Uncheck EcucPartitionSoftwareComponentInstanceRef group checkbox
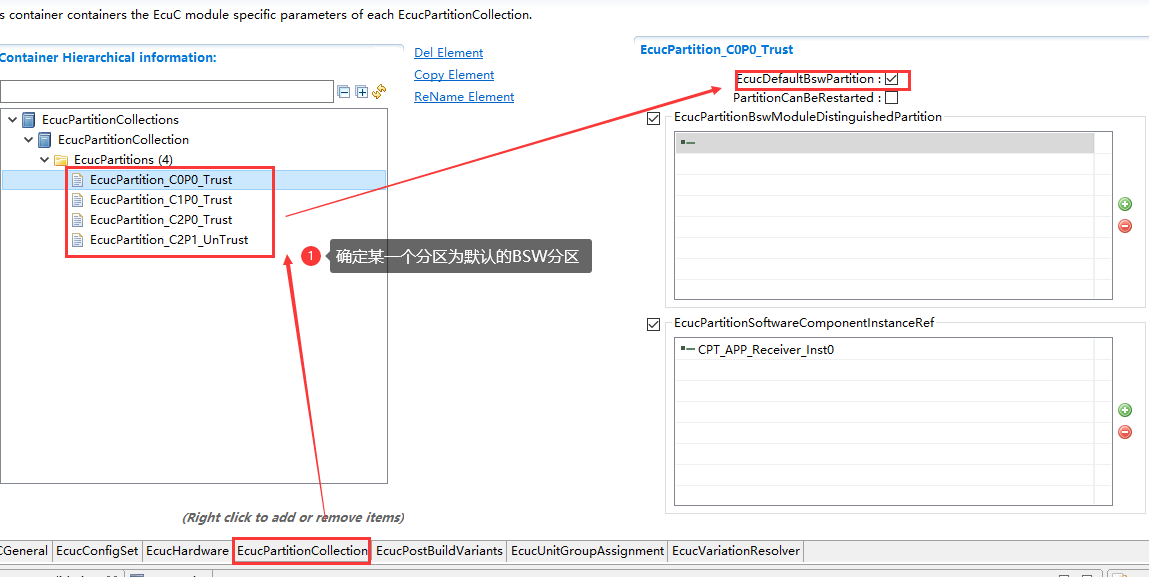The width and height of the screenshot is (1149, 577). (654, 324)
